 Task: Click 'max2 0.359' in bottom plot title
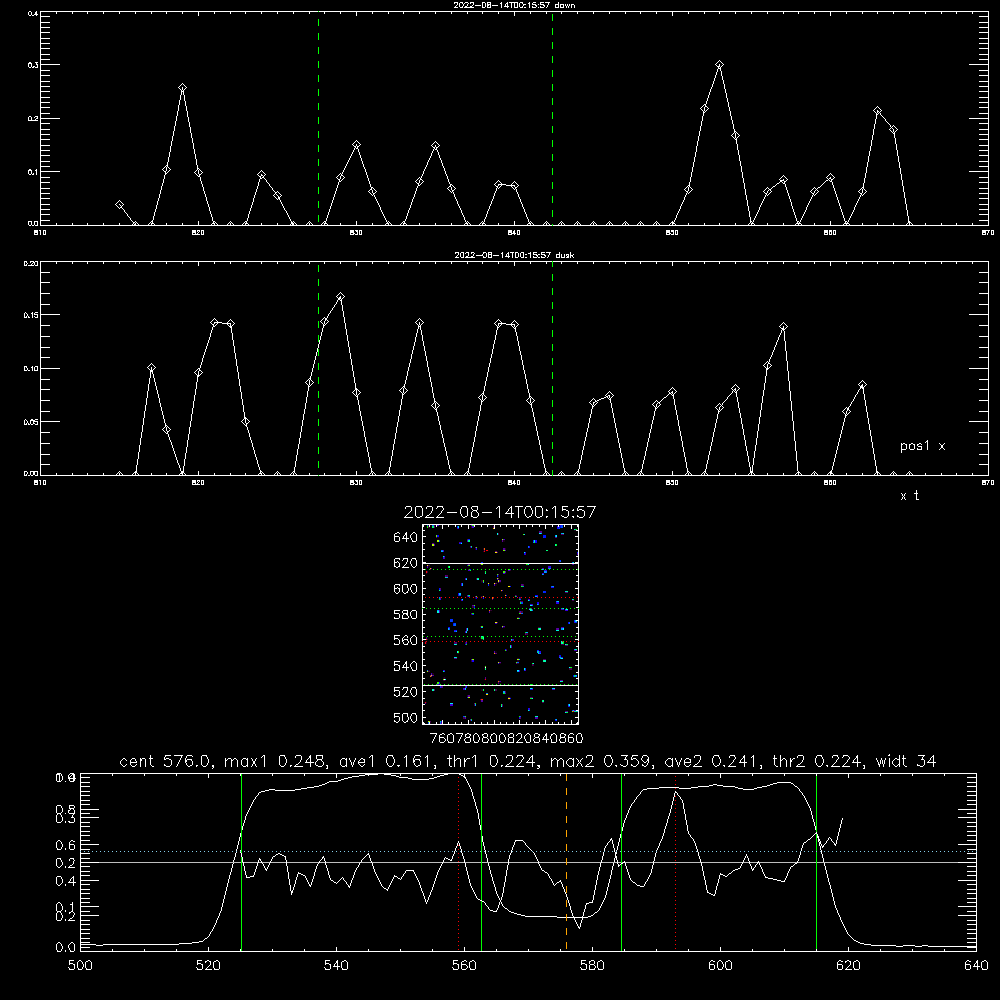(598, 761)
